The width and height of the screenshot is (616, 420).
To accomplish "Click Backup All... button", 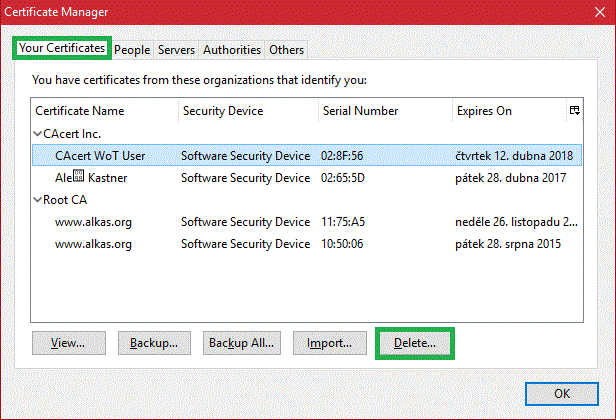I will [x=241, y=343].
